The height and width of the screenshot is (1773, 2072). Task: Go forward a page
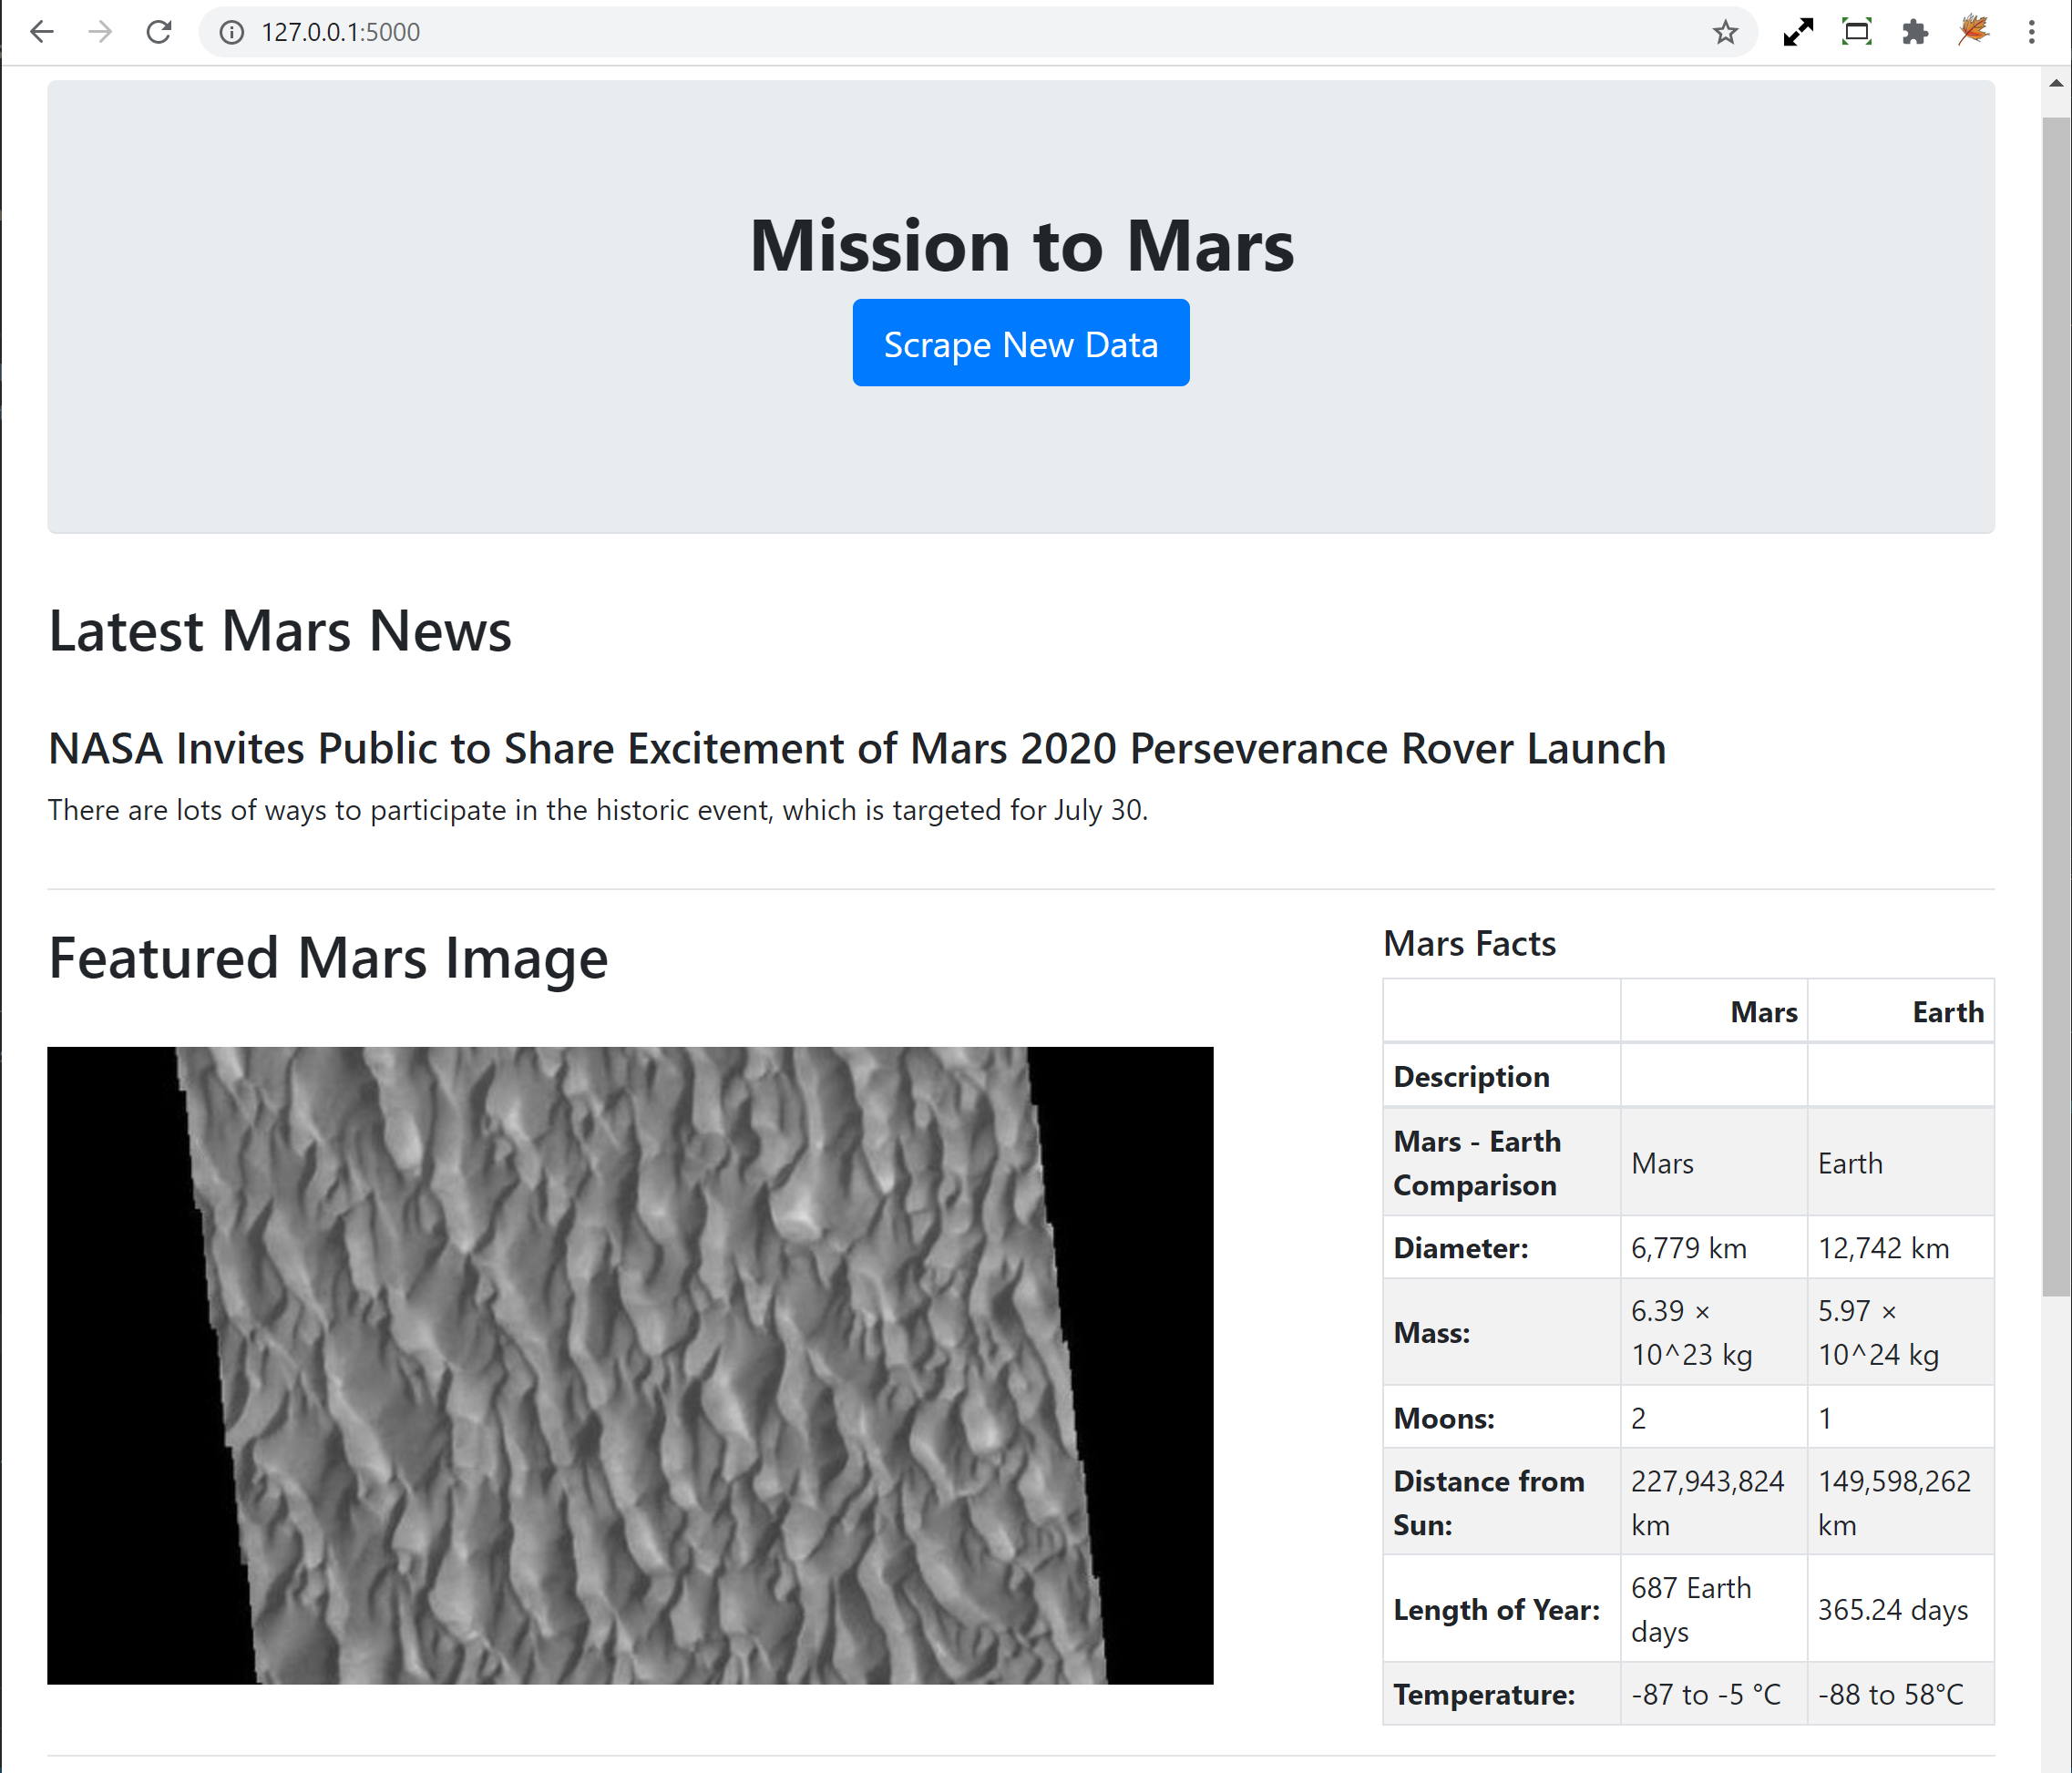[100, 32]
